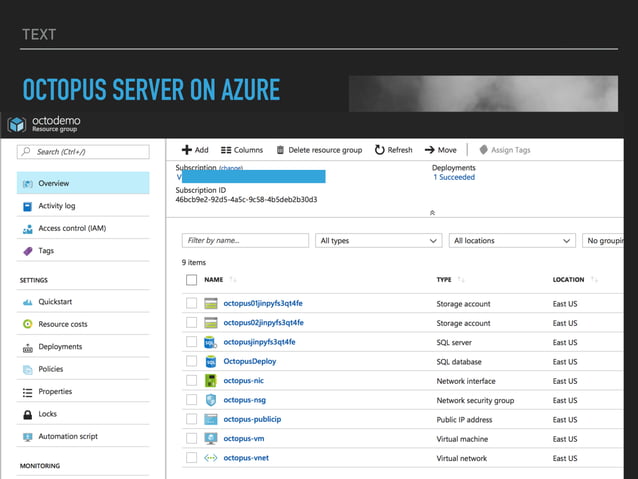Click the Filter by name input field
The image size is (638, 479).
pos(245,241)
